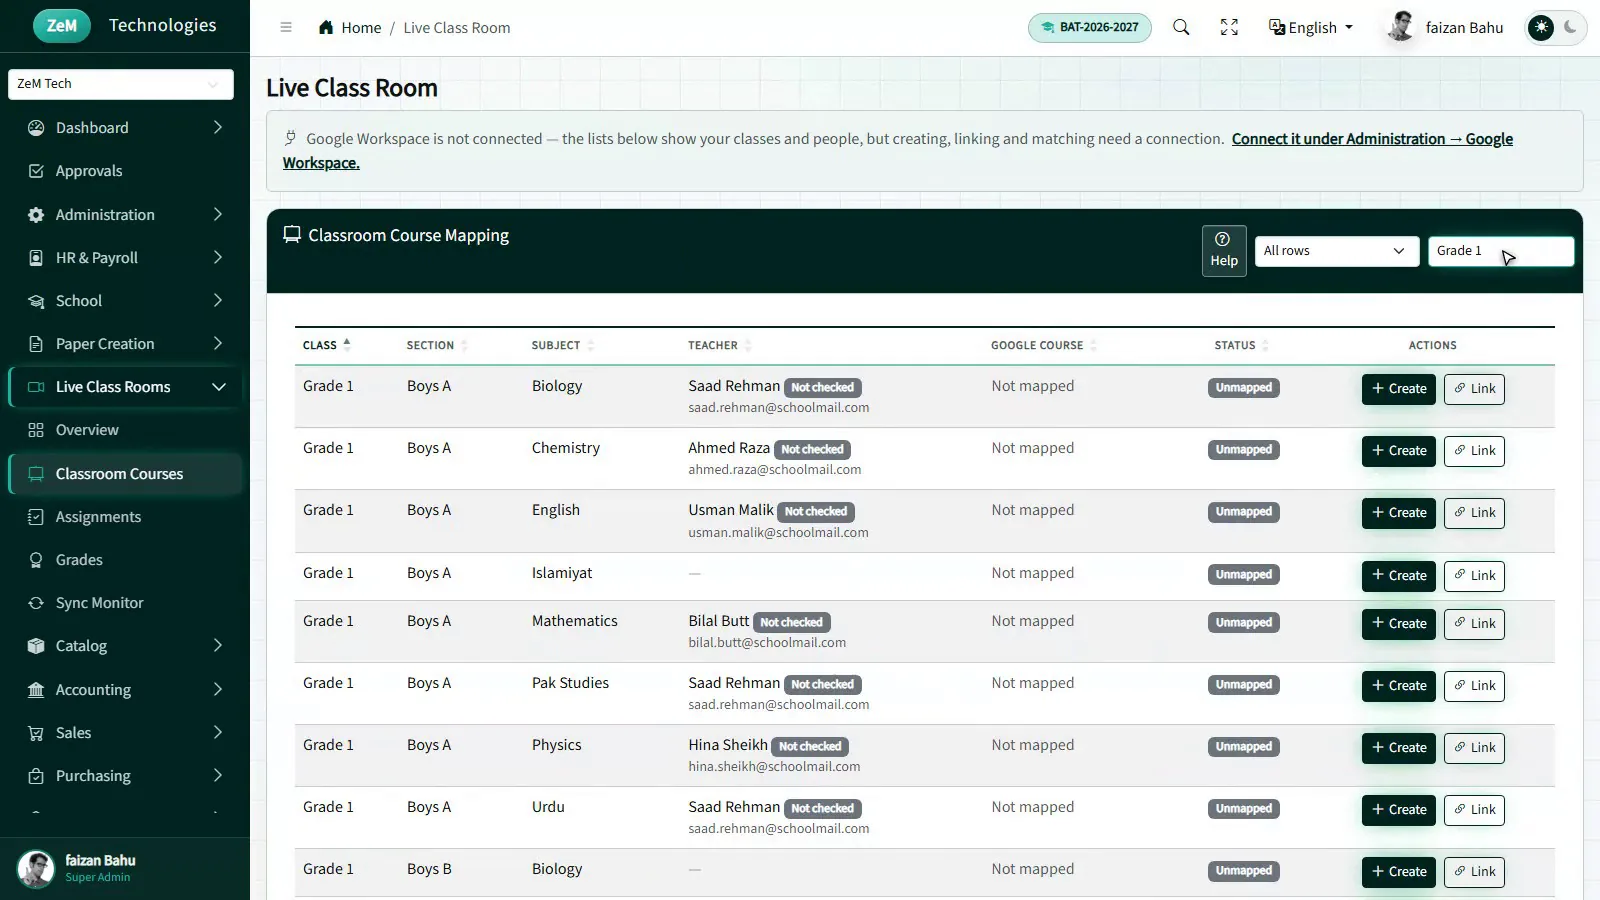Expand the HR & Payroll chevron
1600x900 pixels.
(218, 258)
